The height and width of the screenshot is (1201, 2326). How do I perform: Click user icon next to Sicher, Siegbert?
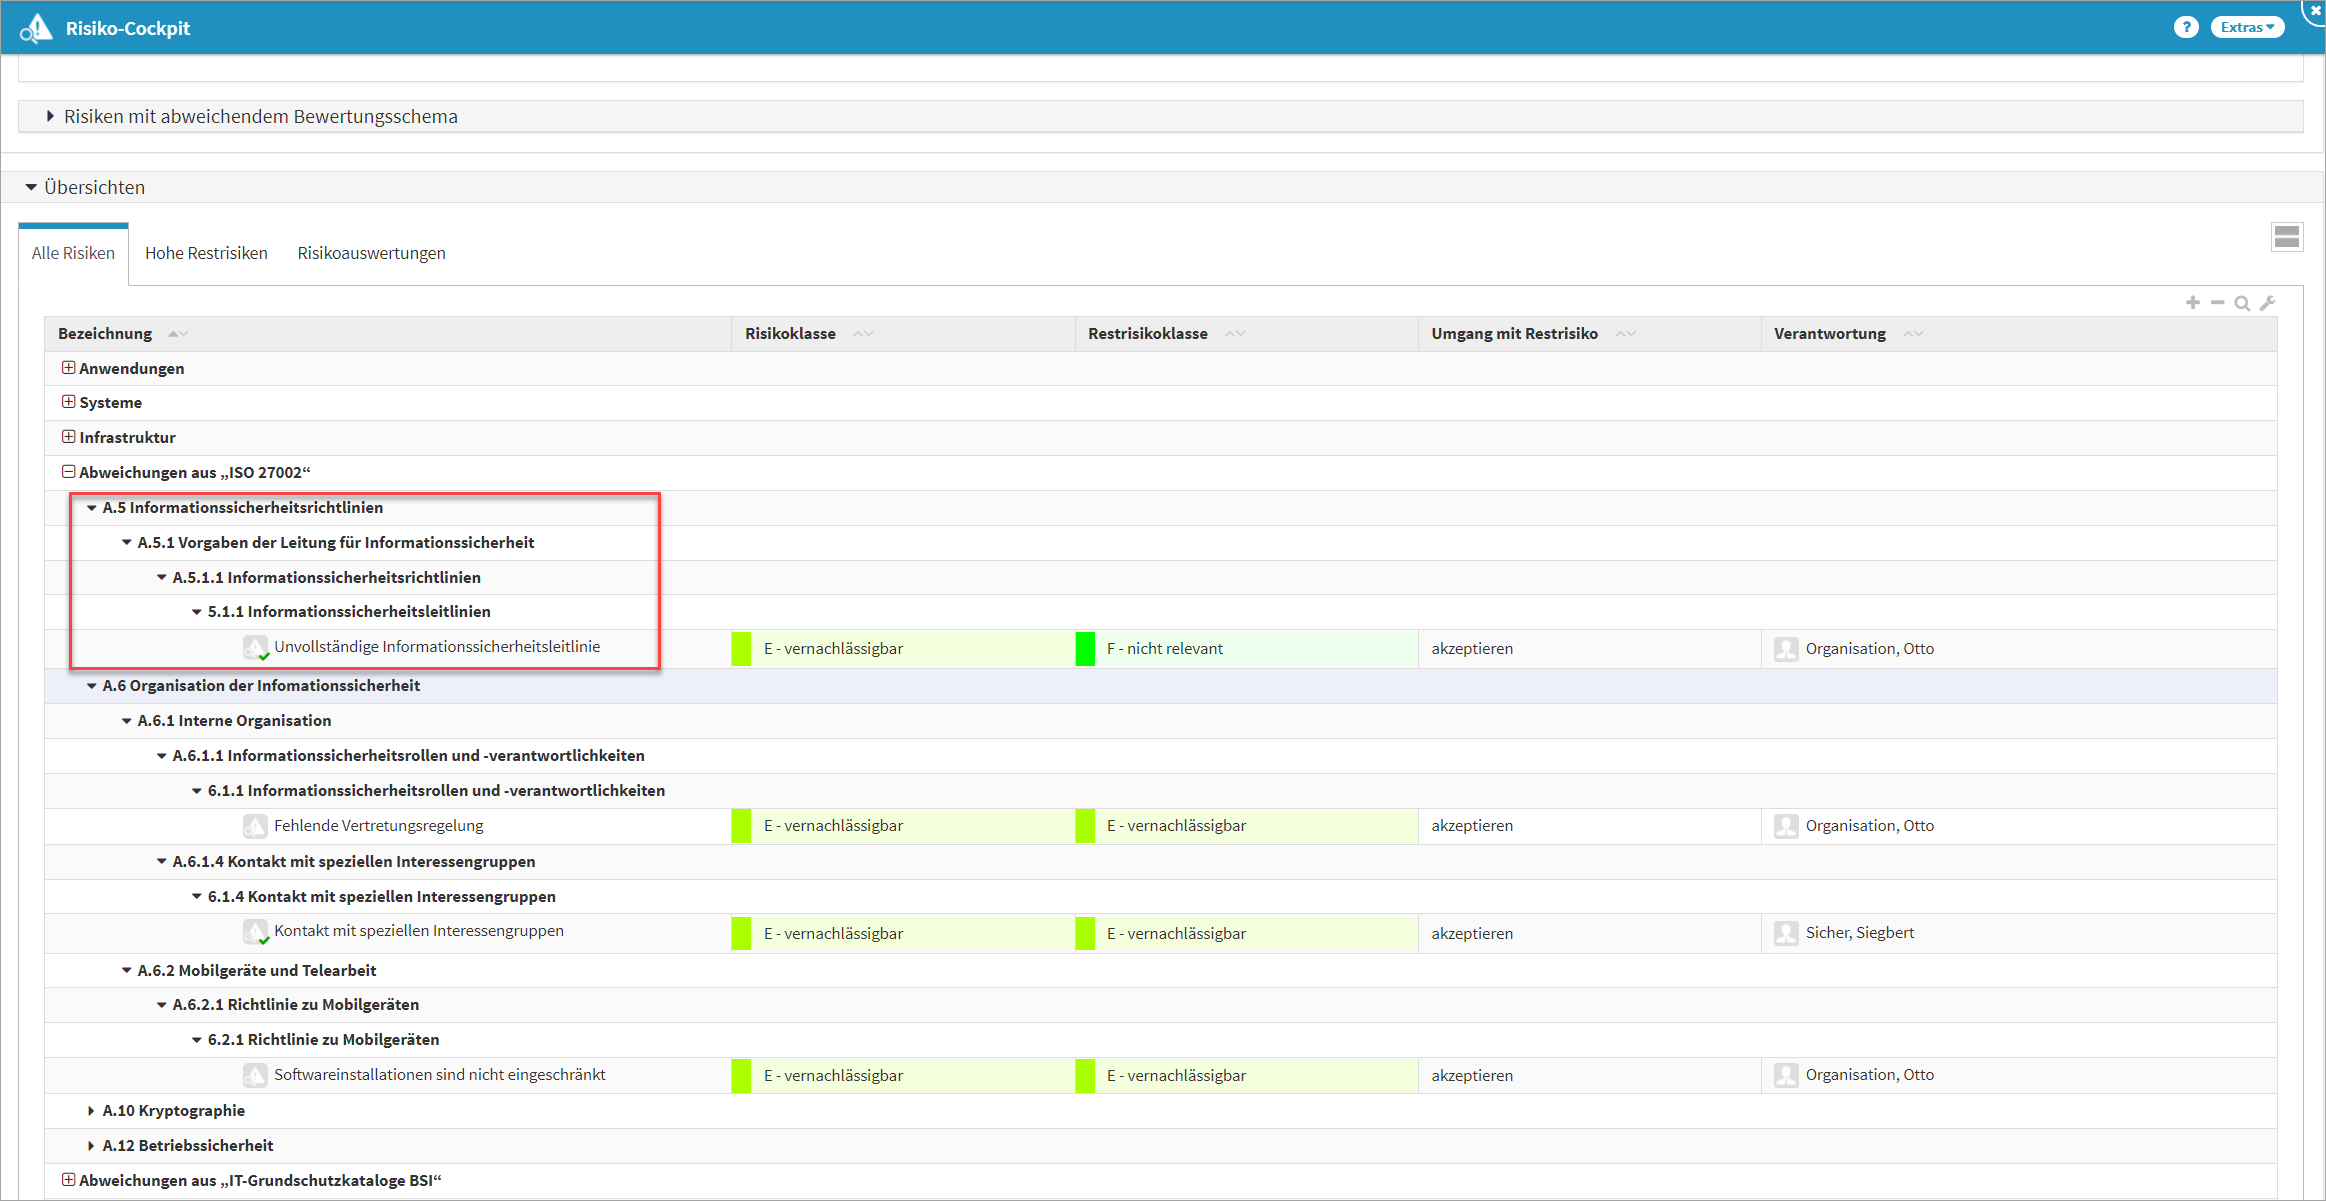tap(1786, 933)
